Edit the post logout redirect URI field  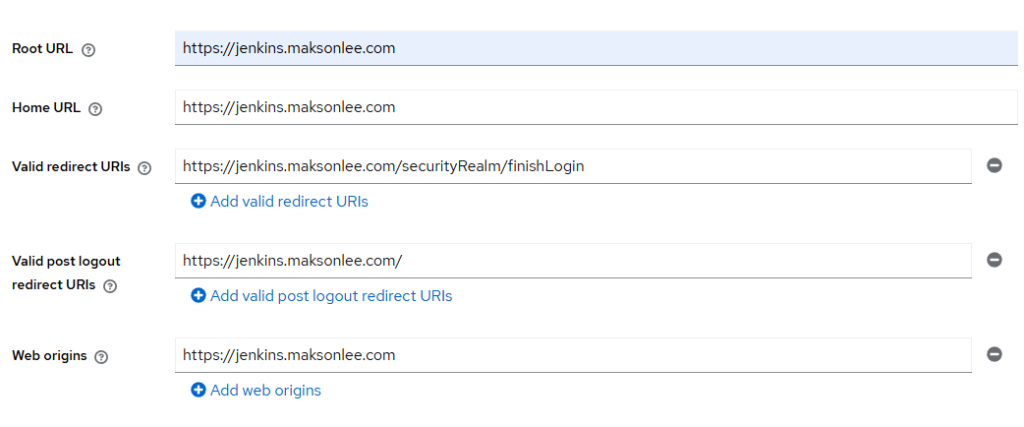[x=573, y=261]
